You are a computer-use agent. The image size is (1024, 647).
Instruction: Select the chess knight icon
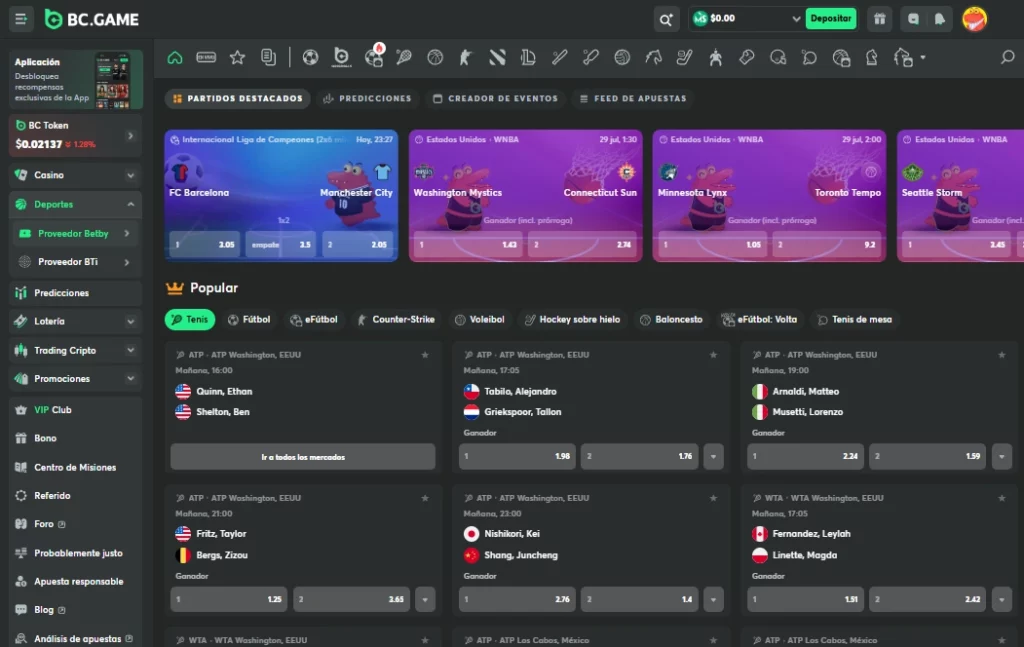click(x=872, y=57)
